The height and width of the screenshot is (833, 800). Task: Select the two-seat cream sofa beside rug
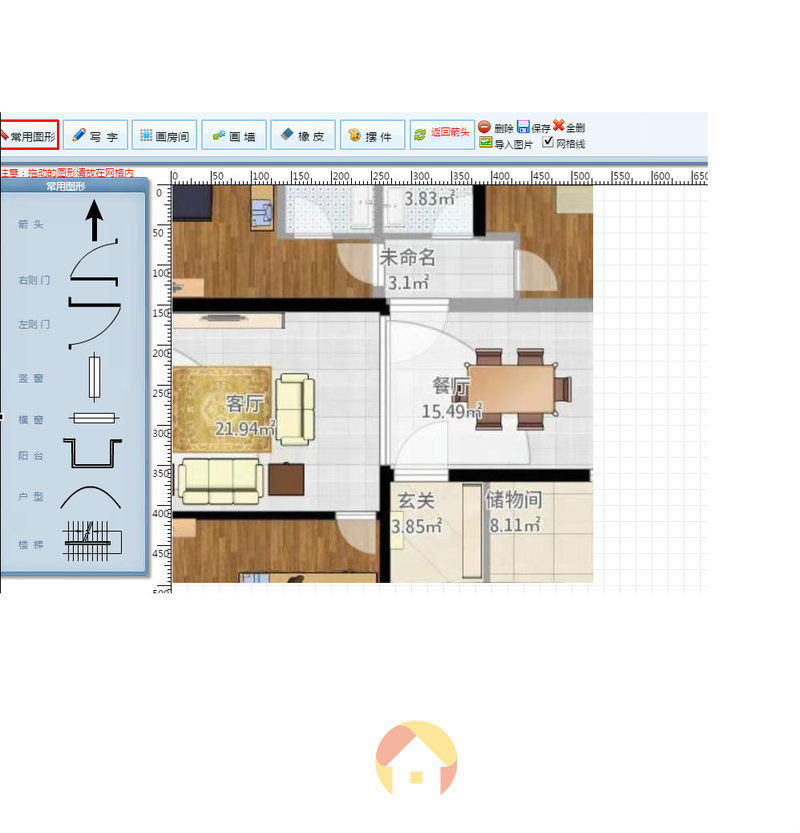click(295, 409)
